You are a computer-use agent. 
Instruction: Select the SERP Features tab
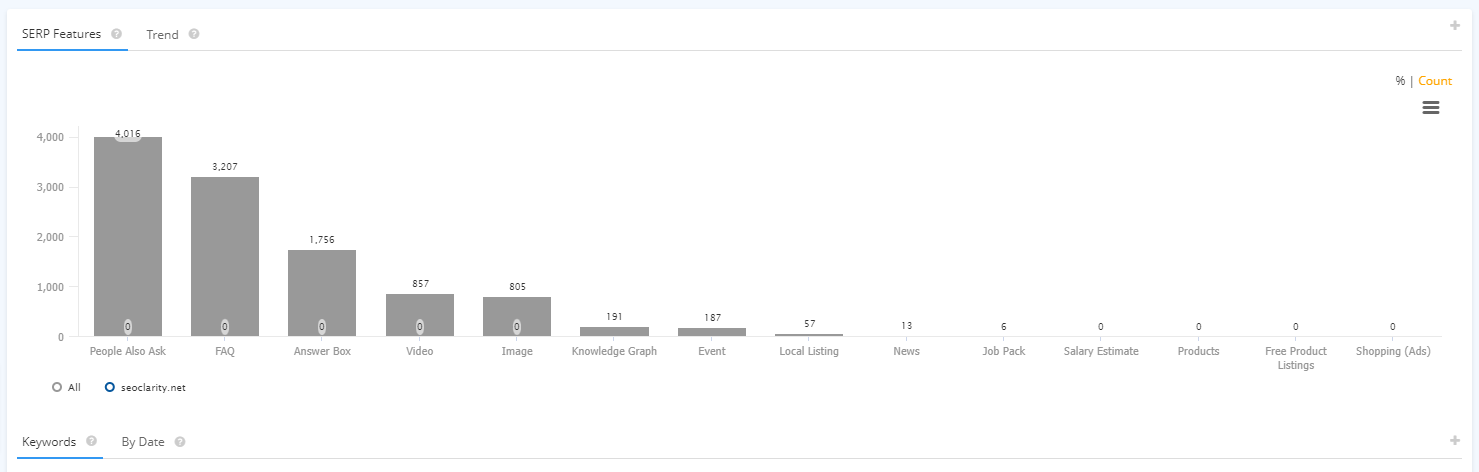coord(62,34)
